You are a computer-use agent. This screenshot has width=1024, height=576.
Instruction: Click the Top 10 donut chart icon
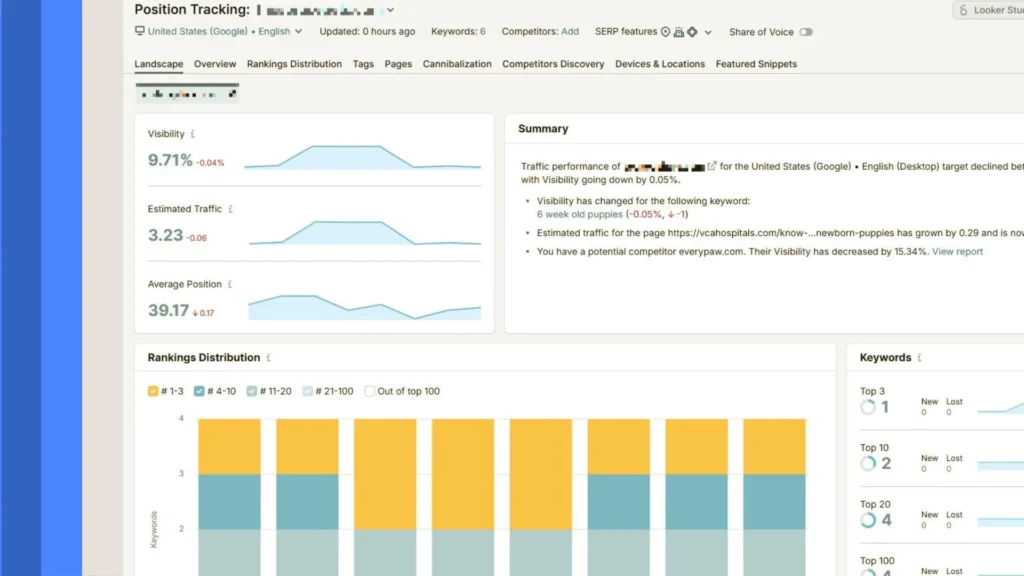868,464
